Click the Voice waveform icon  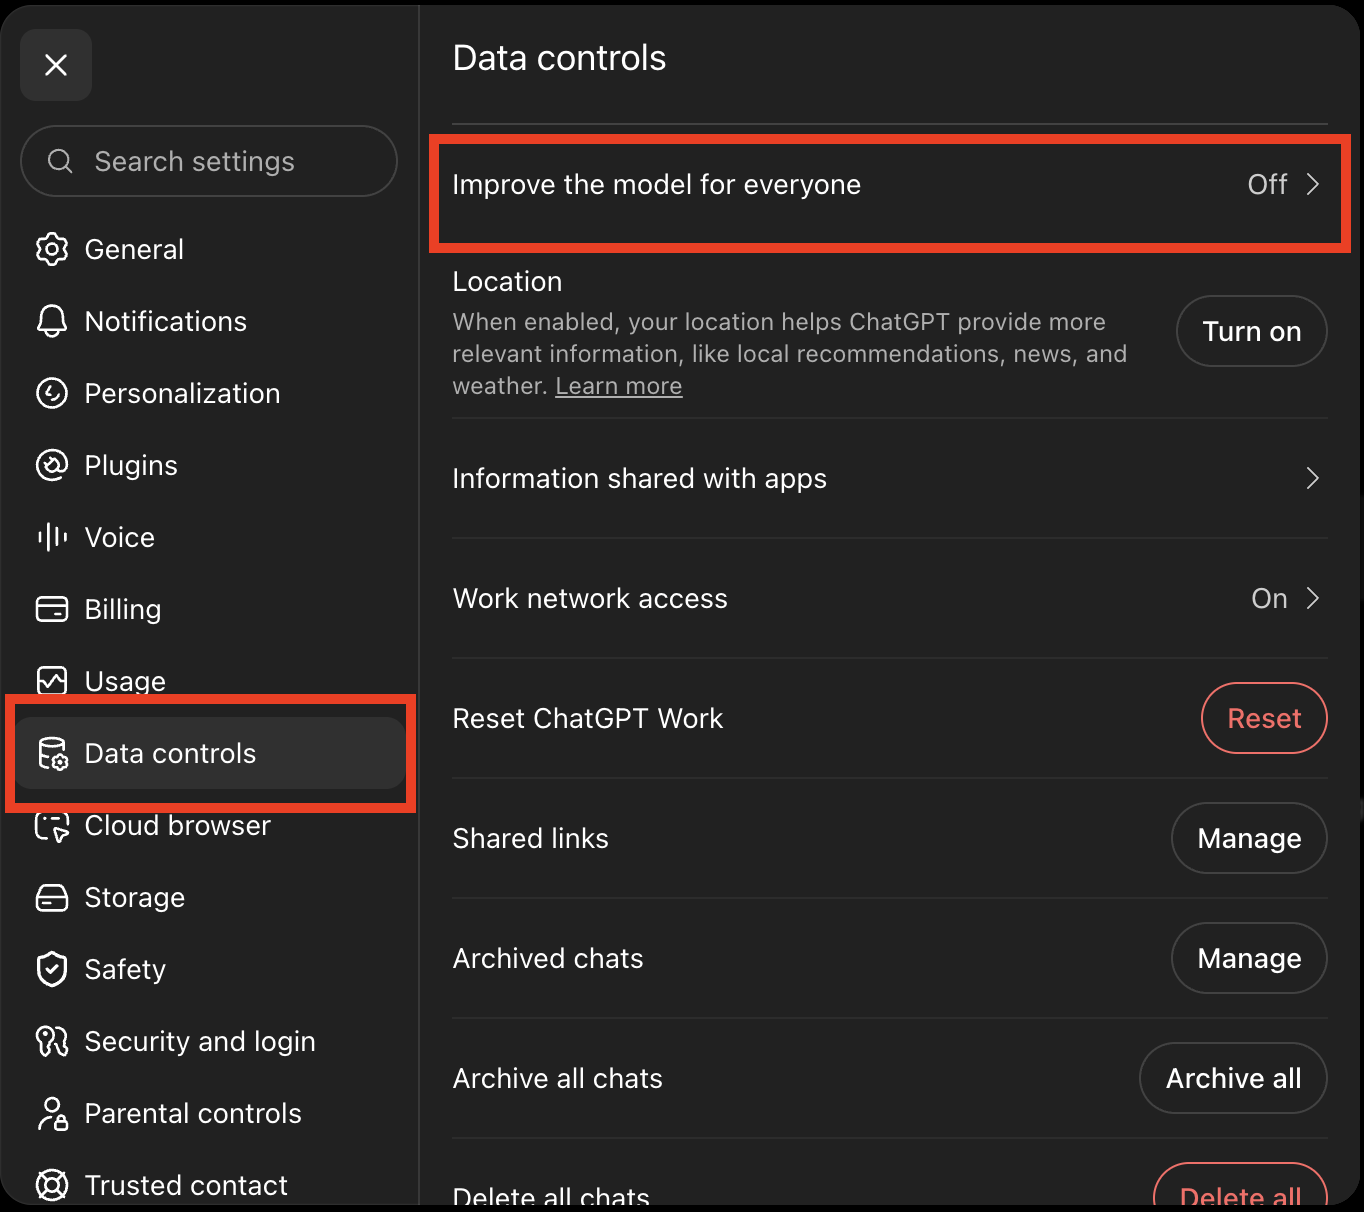click(52, 537)
